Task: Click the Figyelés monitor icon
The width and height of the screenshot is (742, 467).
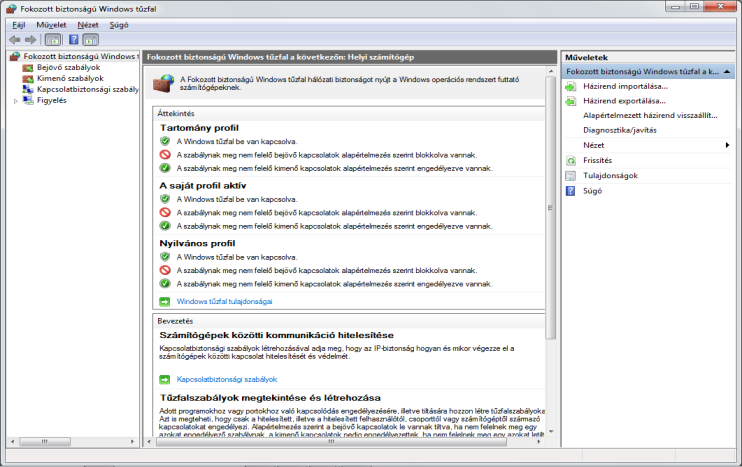Action: [28, 100]
